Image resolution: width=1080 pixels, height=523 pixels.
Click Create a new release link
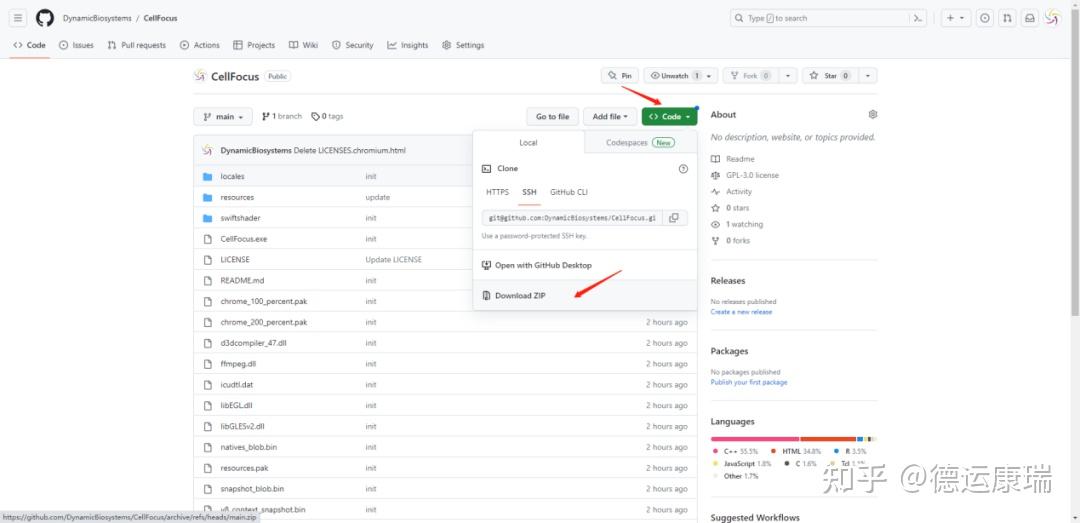[x=741, y=312]
